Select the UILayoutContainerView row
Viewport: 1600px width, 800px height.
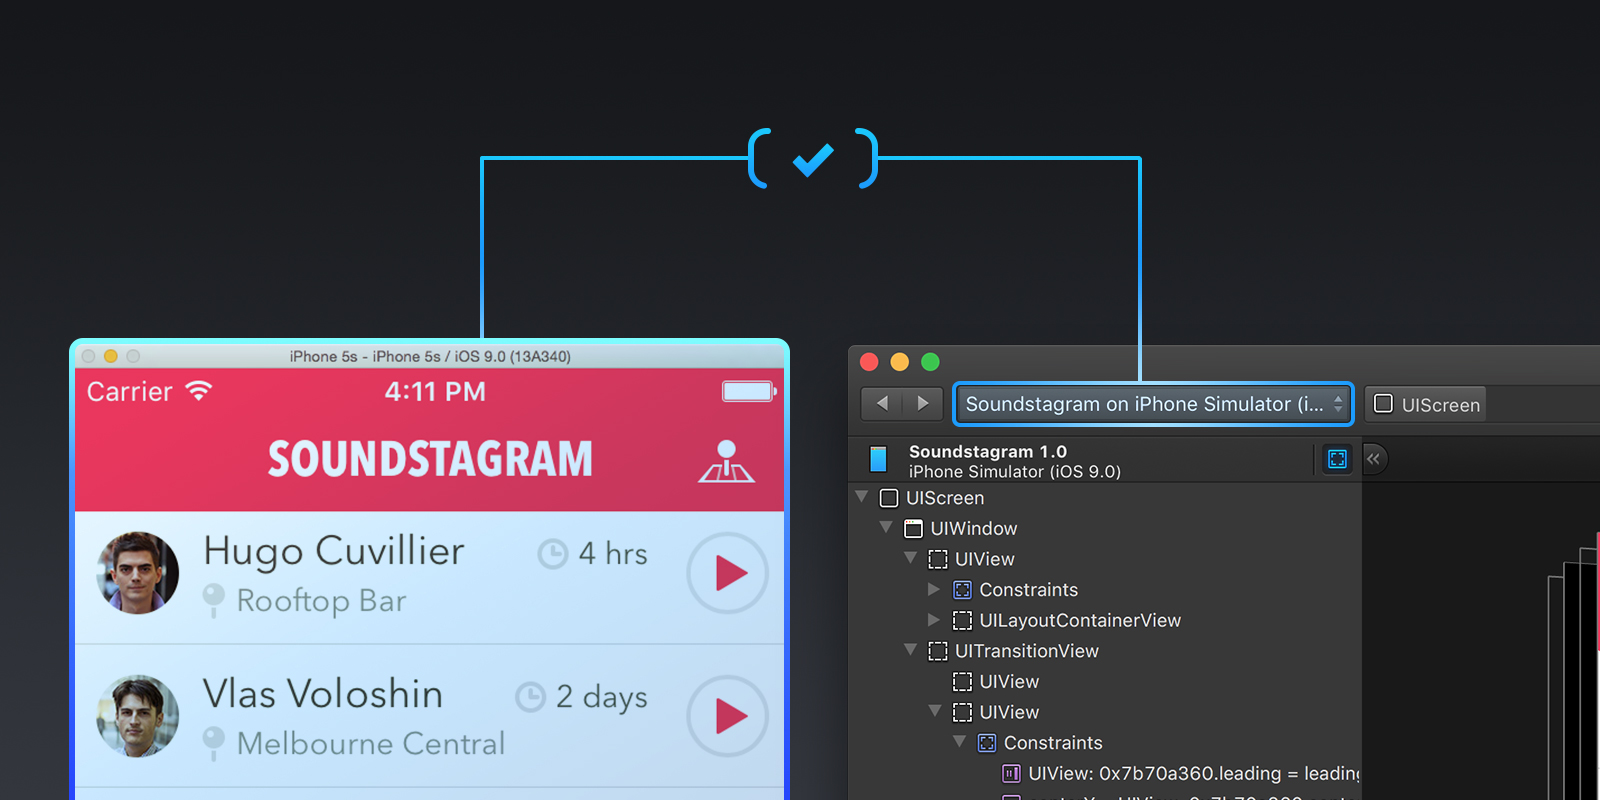click(x=1105, y=620)
